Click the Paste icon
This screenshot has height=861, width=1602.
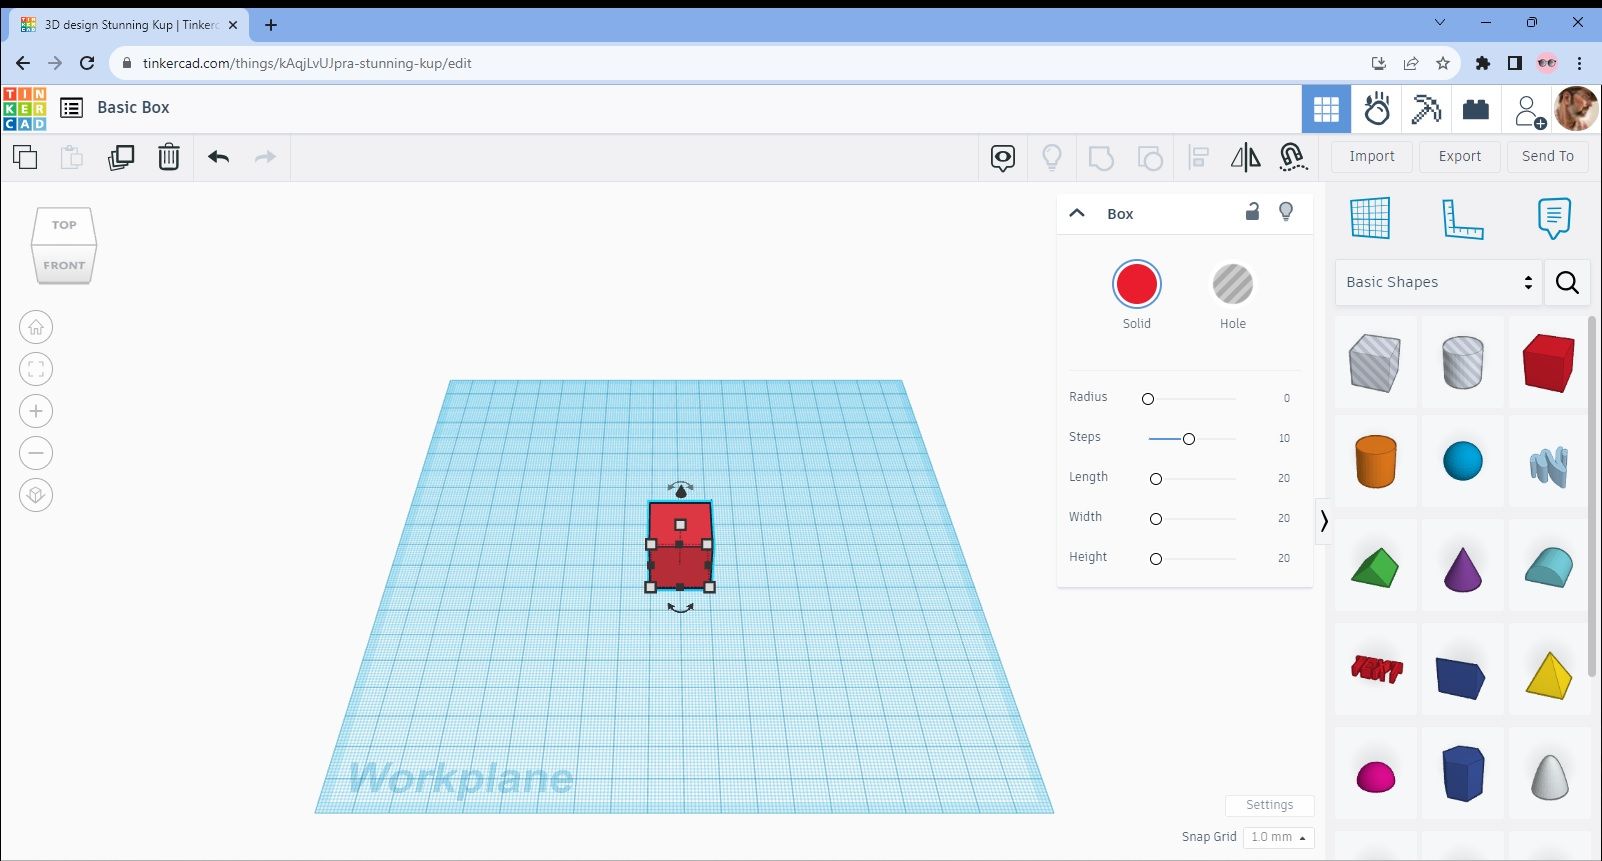tap(71, 157)
